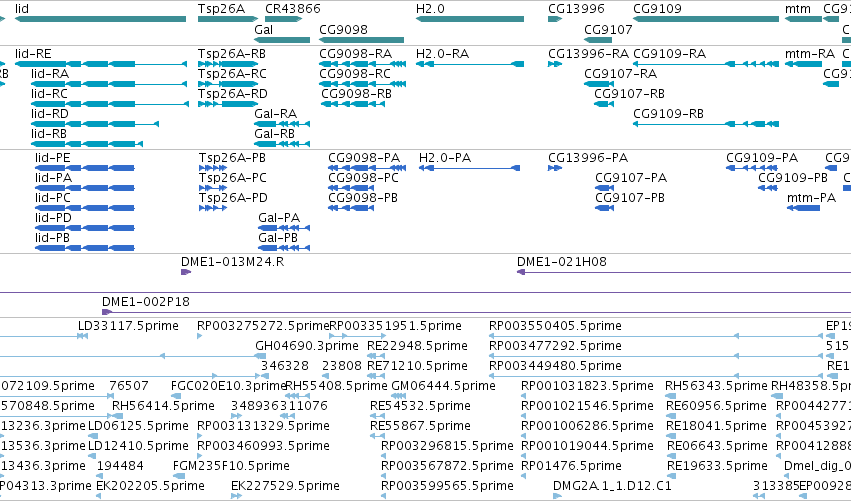Click protein Gal-PA

coord(284,229)
